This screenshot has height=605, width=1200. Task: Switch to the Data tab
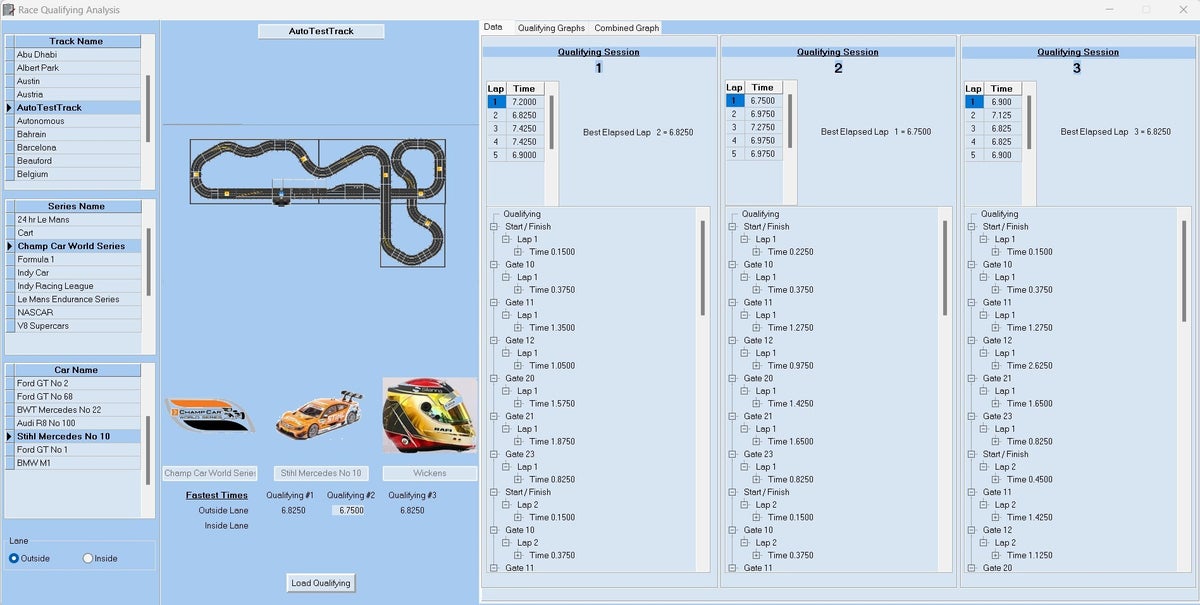click(493, 27)
